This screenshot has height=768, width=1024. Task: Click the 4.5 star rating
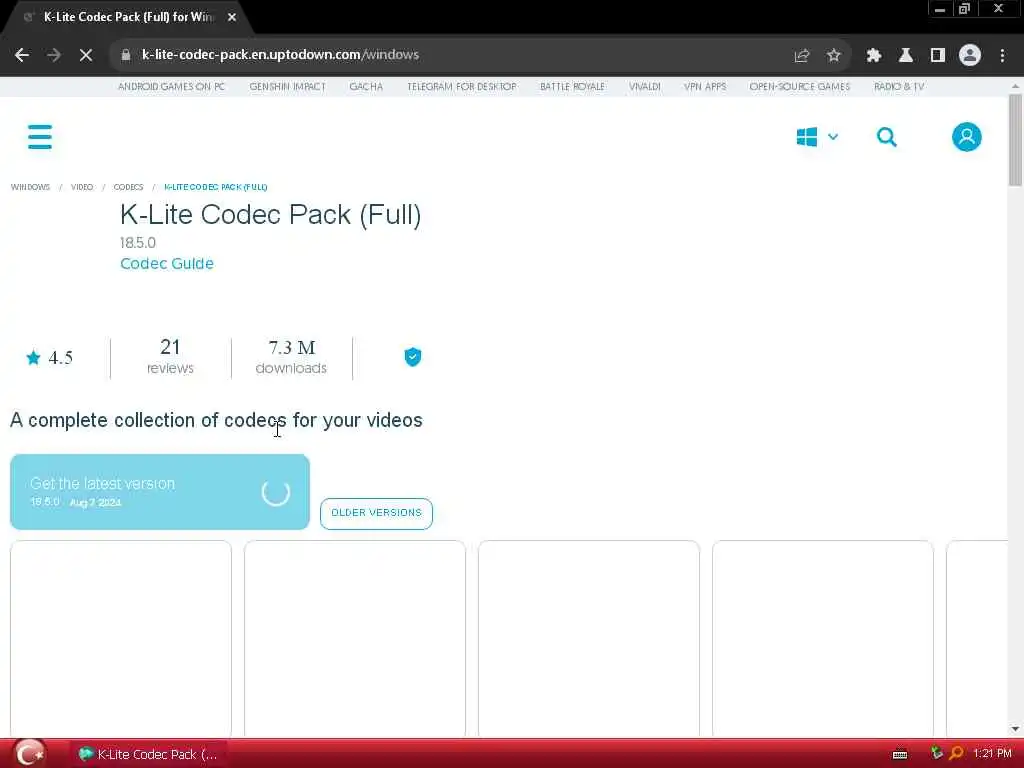[x=50, y=358]
